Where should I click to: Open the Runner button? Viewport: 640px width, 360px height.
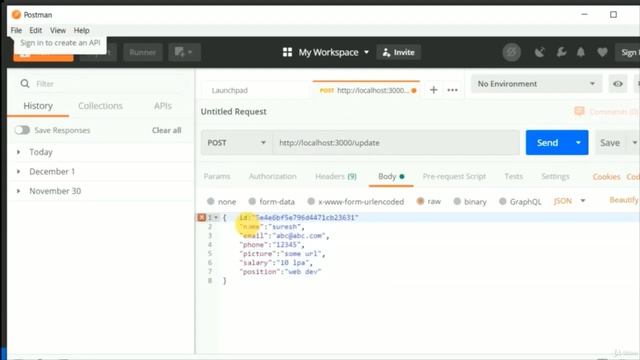[142, 52]
